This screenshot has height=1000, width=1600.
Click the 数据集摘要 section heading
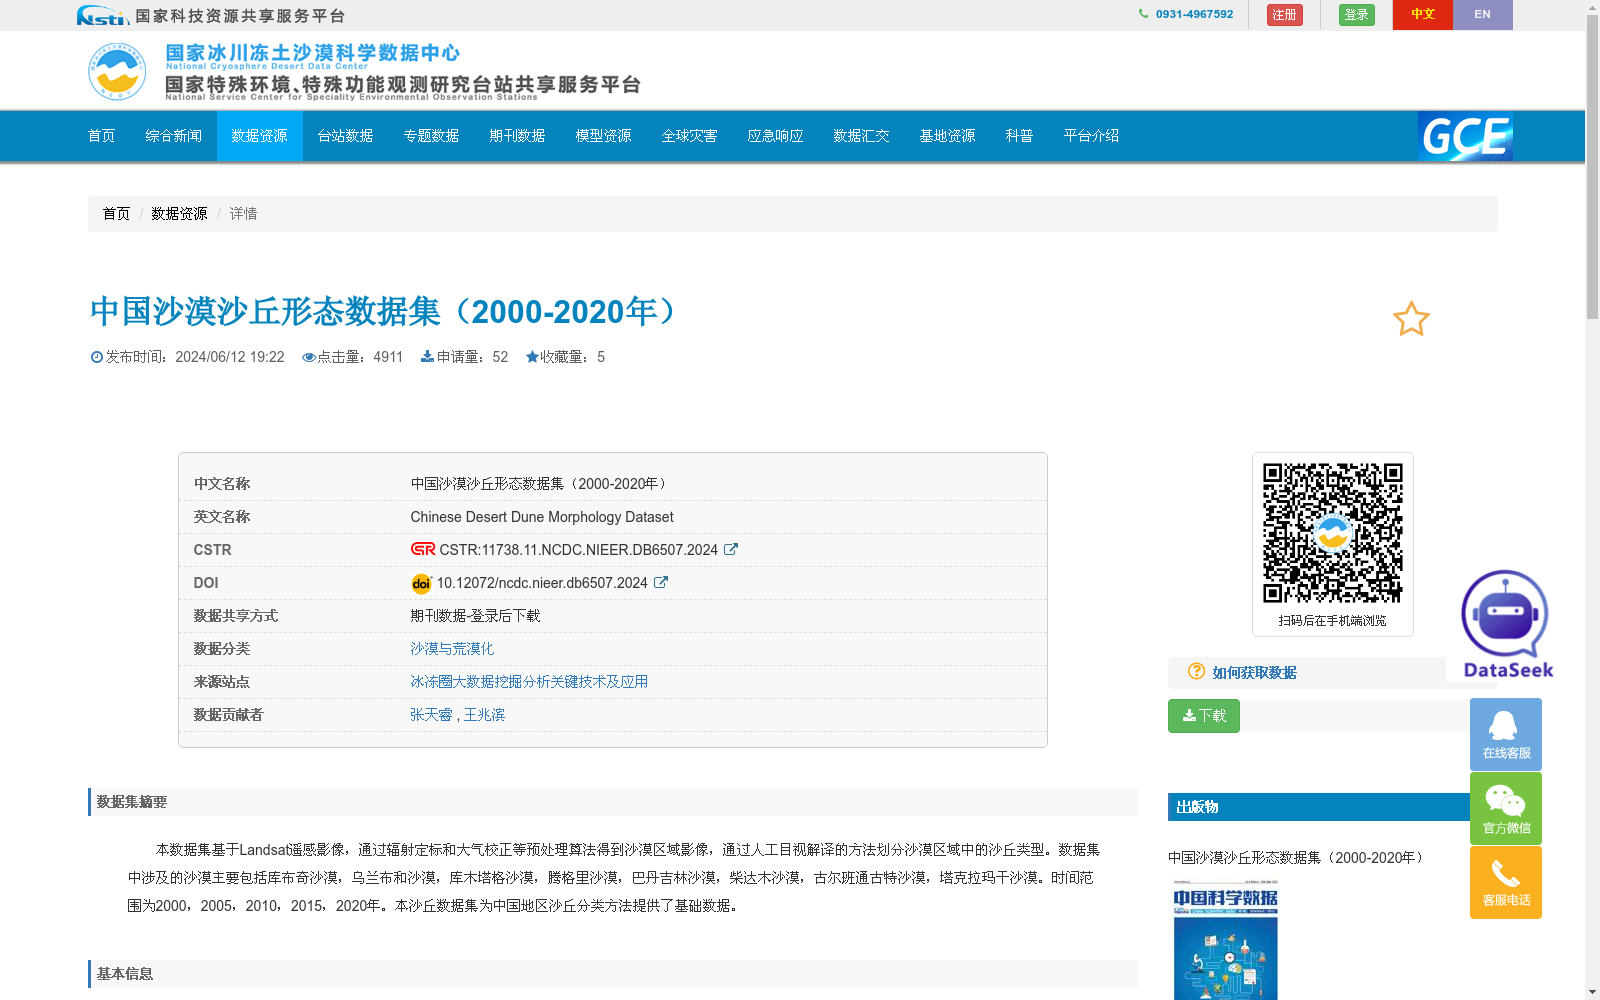(x=132, y=802)
